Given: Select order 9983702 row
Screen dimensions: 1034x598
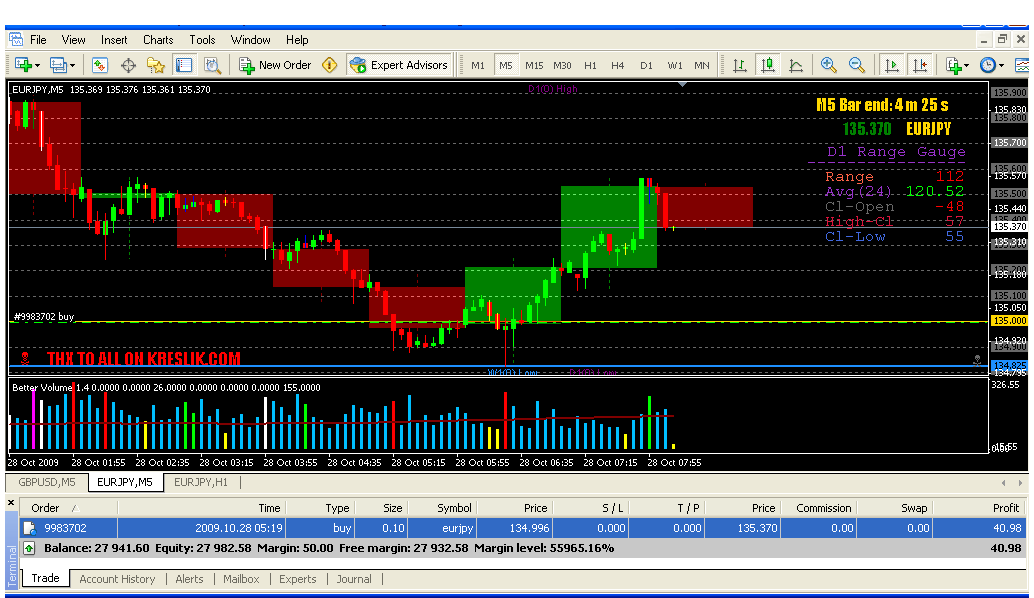Looking at the screenshot, I should pyautogui.click(x=523, y=528).
